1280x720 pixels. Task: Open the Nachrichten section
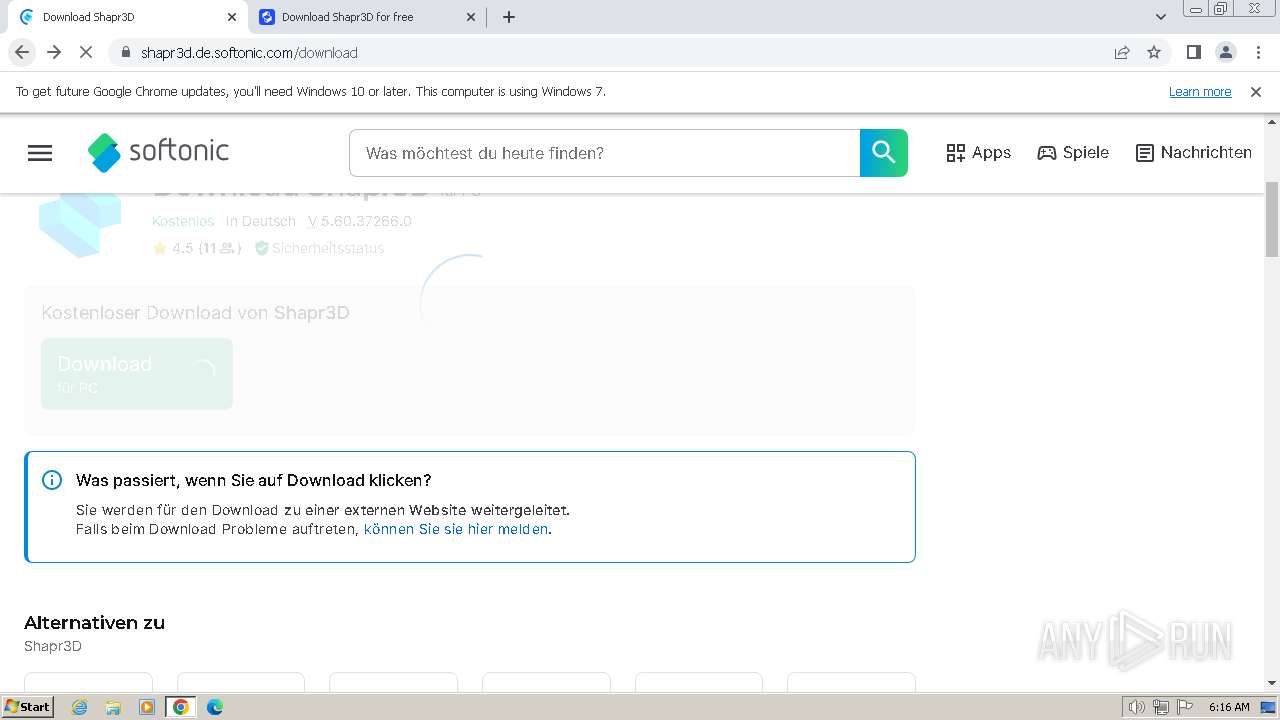click(x=1194, y=153)
